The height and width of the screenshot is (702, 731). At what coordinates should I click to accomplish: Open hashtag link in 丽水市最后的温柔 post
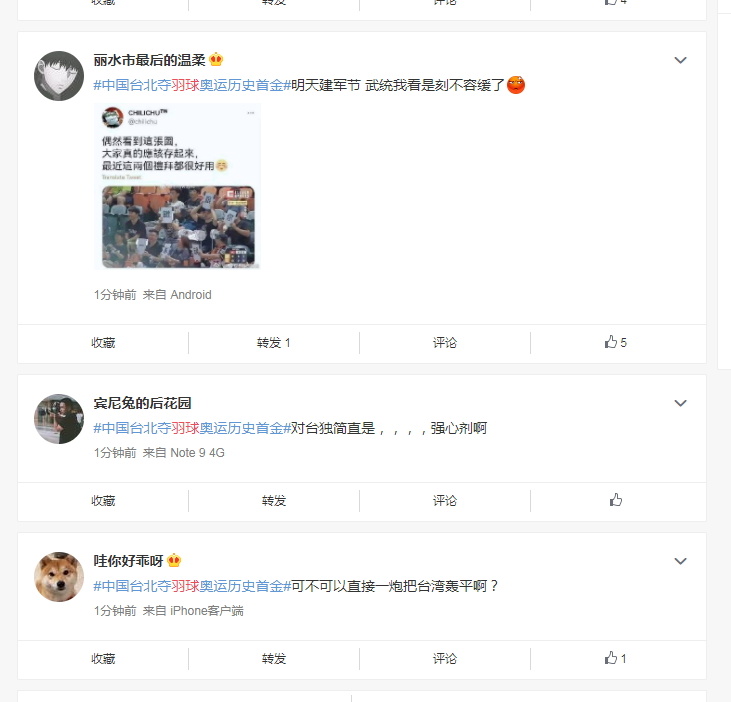coord(192,85)
